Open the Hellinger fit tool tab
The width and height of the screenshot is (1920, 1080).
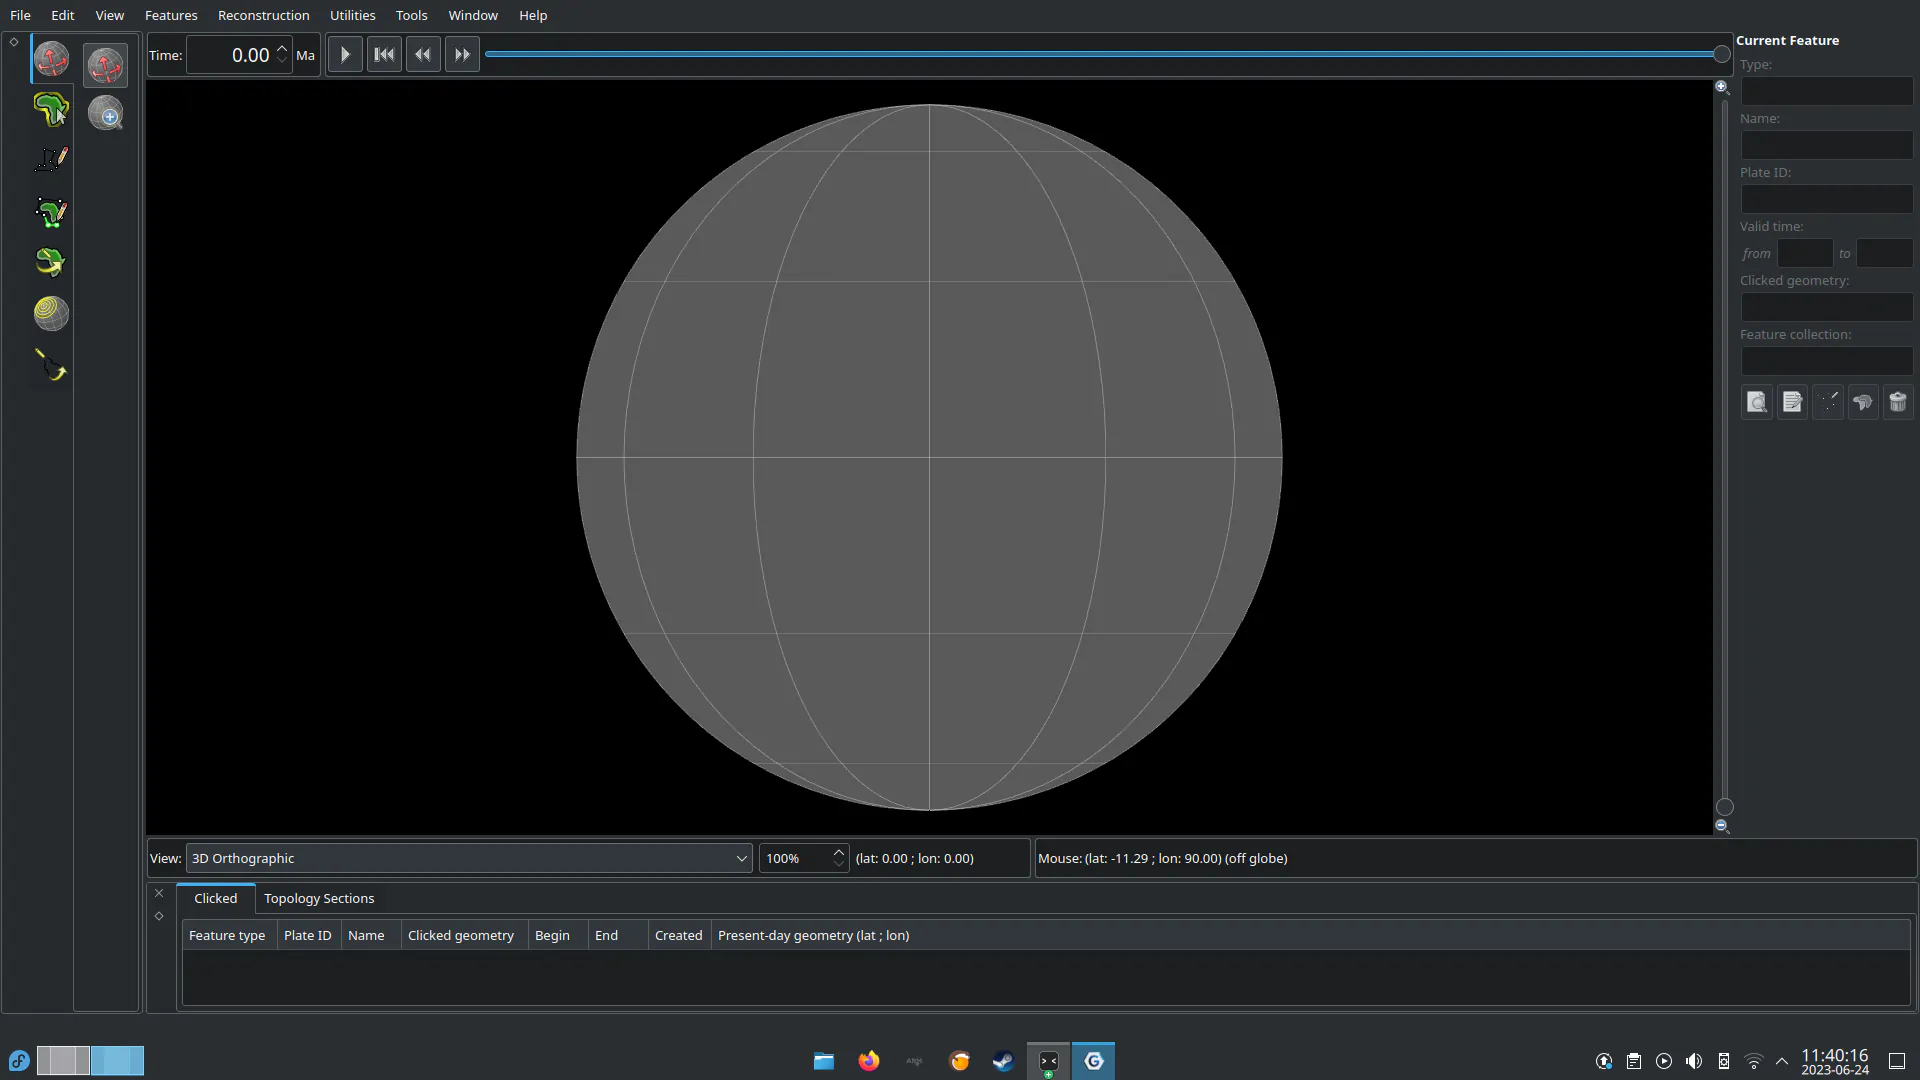coord(51,365)
